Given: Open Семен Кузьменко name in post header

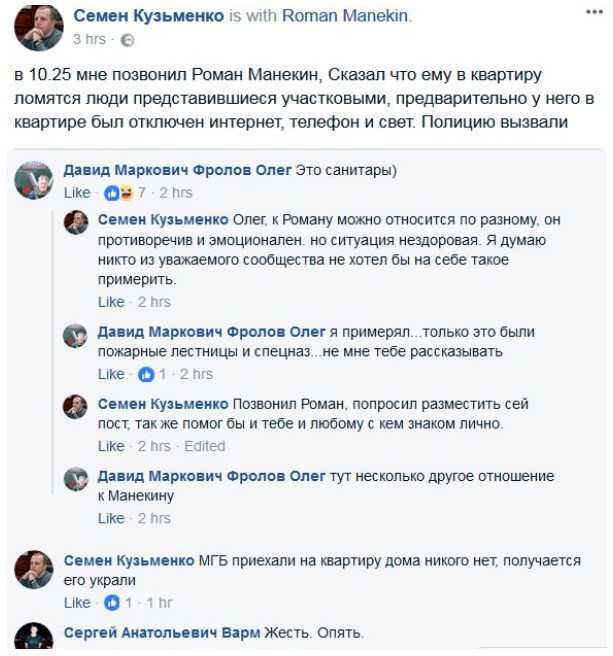Looking at the screenshot, I should click(x=149, y=16).
